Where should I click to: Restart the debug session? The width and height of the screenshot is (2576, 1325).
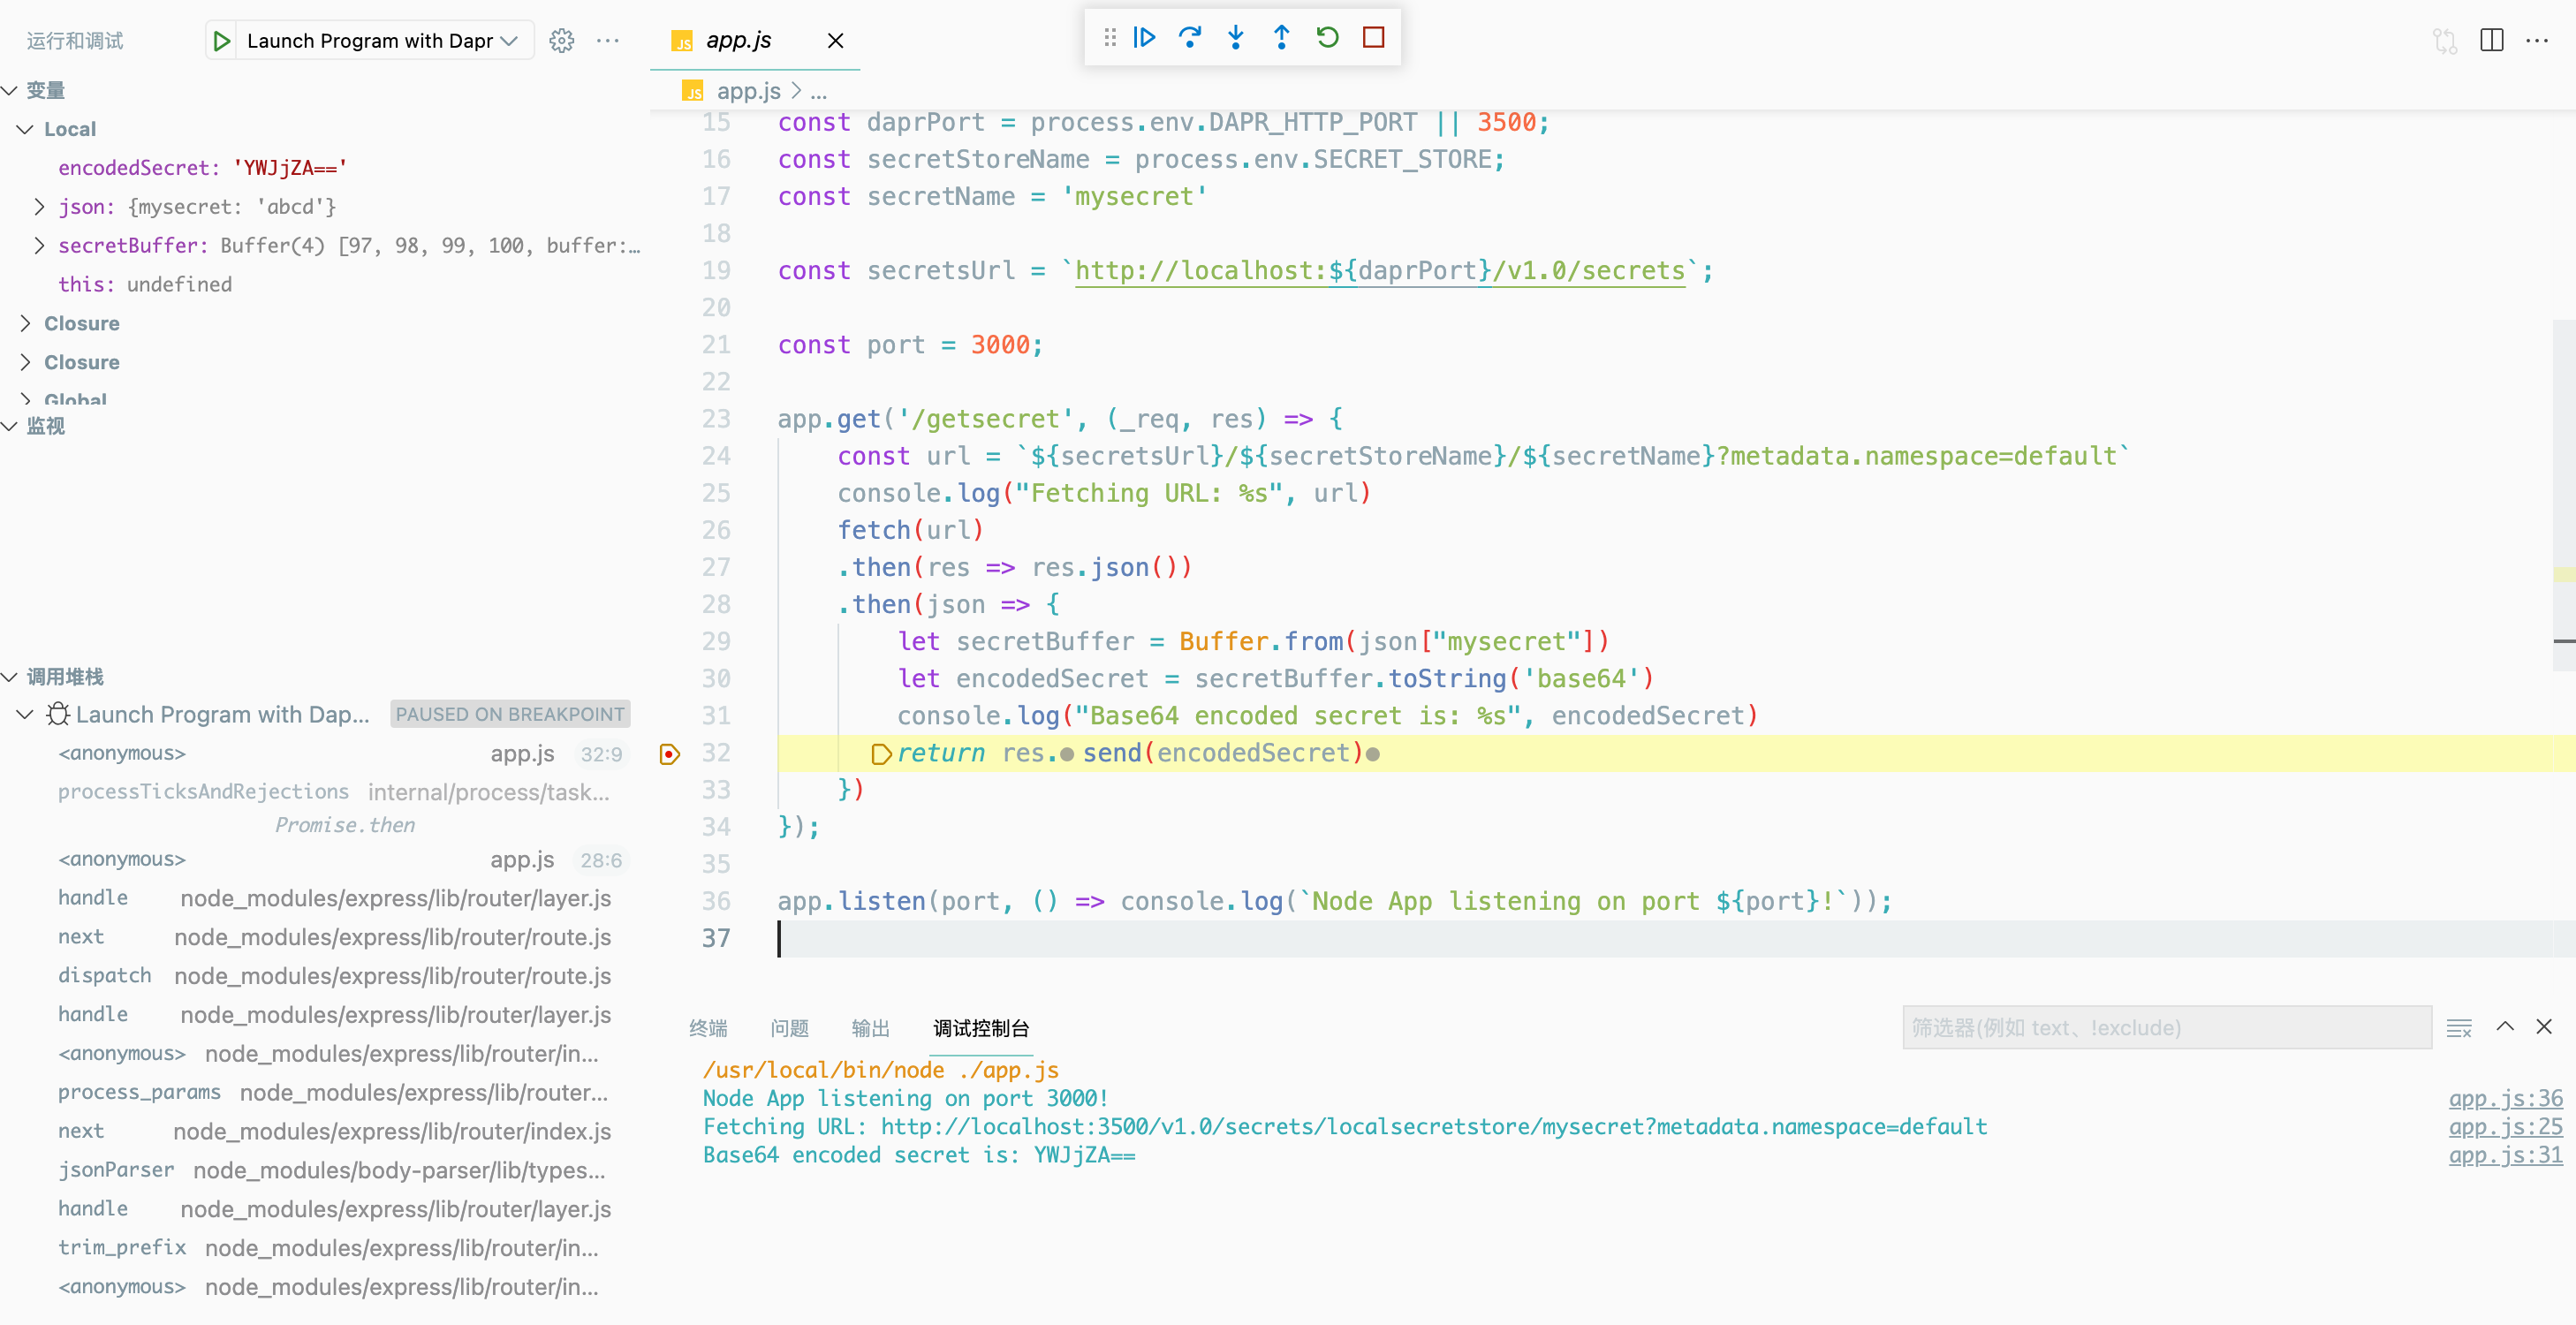(x=1327, y=38)
